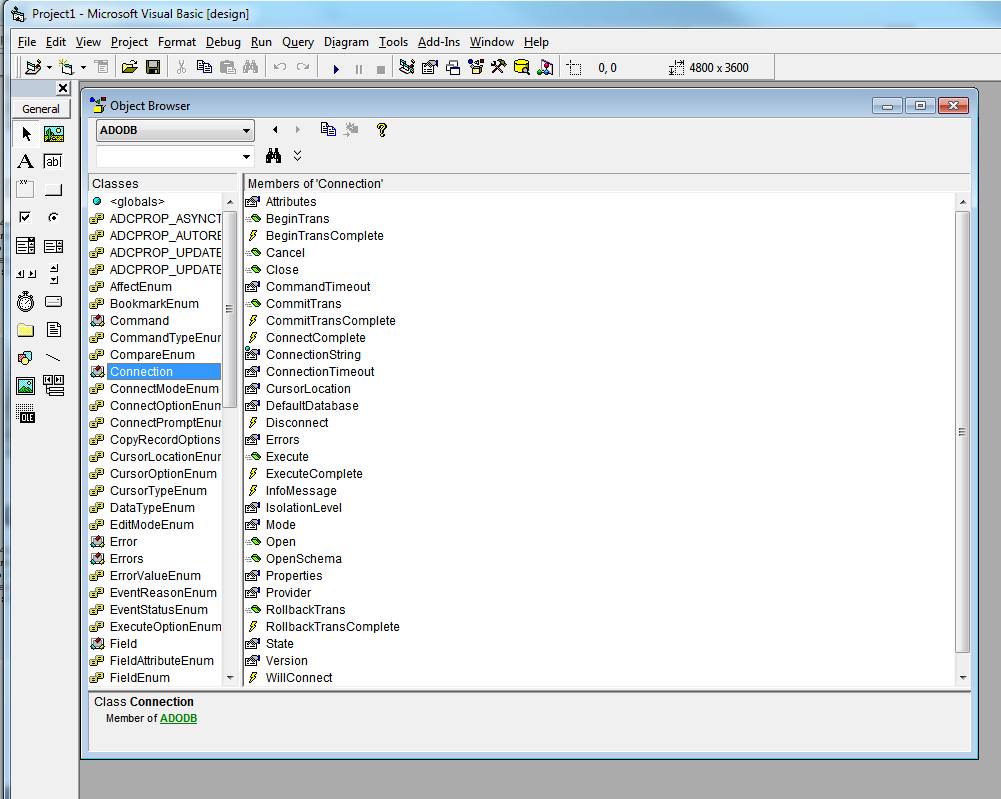This screenshot has width=1001, height=799.
Task: Select the CheckBox control tool
Action: click(26, 218)
